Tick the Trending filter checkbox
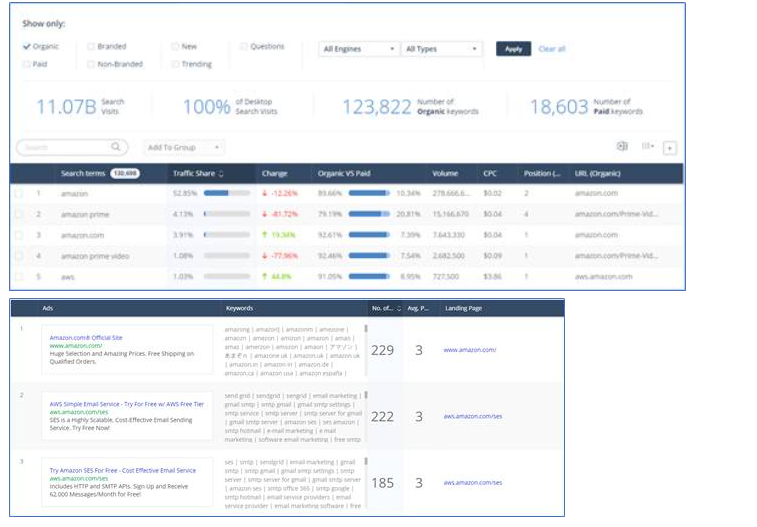757x527 pixels. click(175, 64)
